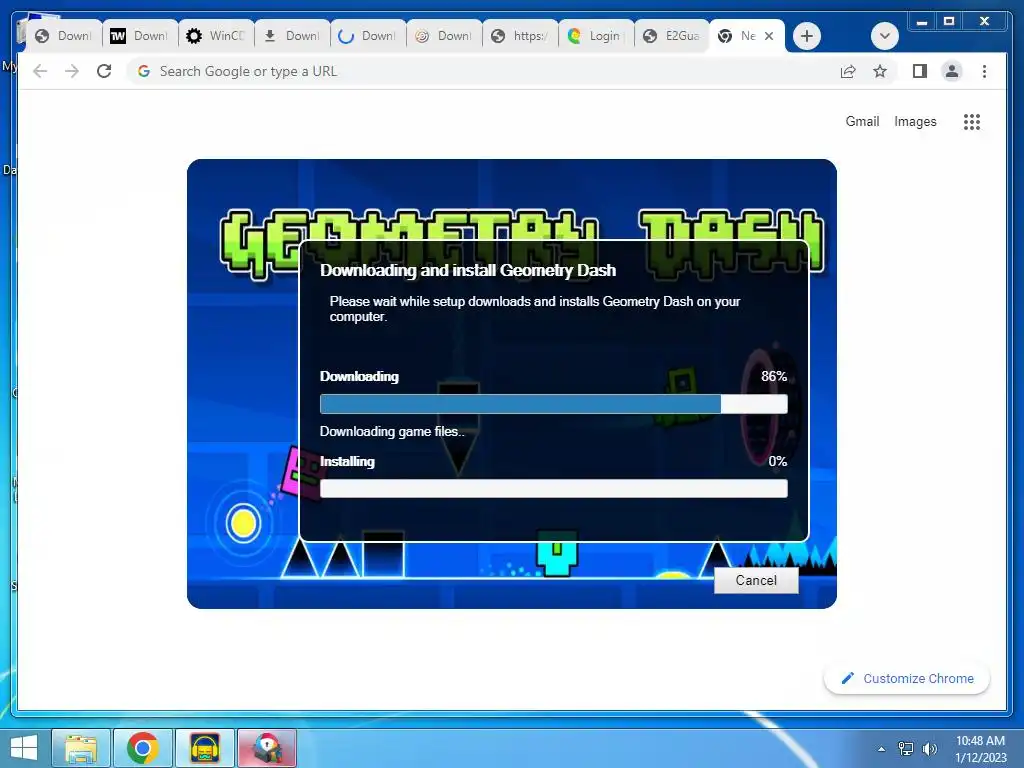Switch to the first Downl tab with globe icon
This screenshot has height=768, width=1024.
tap(63, 36)
